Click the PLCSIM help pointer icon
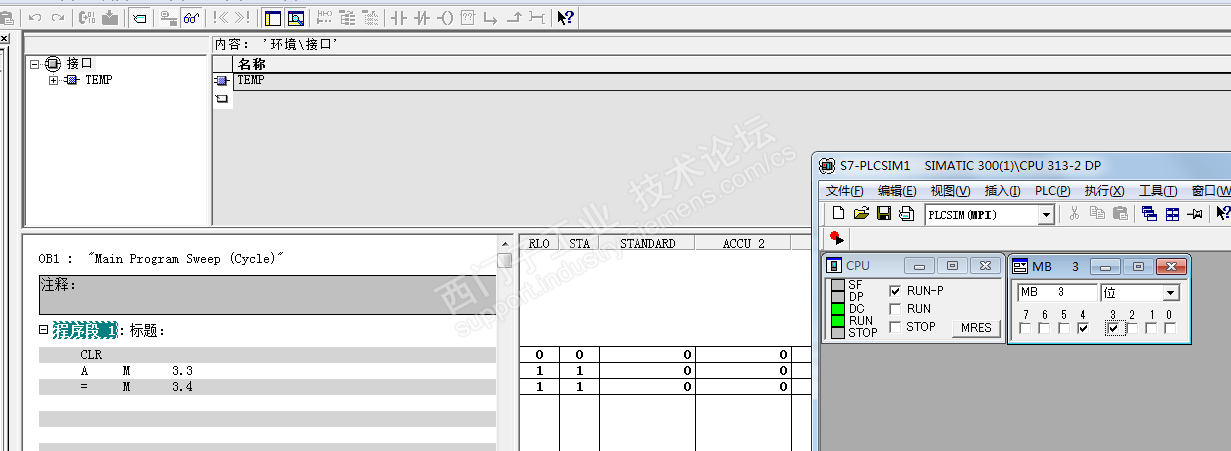Viewport: 1231px width, 451px height. (1222, 213)
